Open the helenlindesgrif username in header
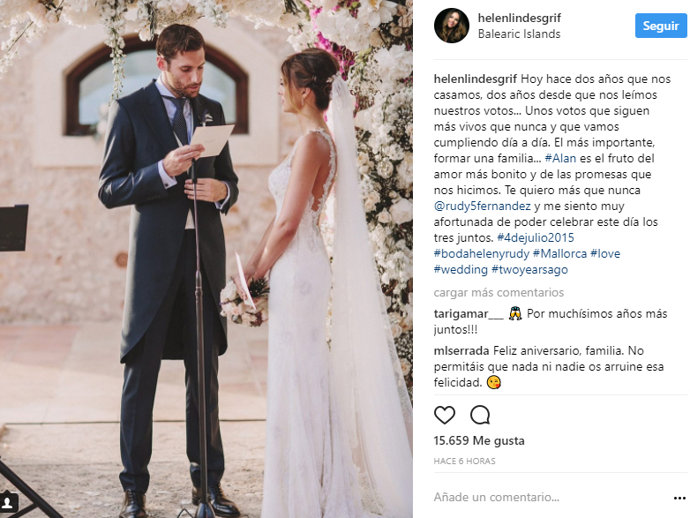The image size is (690, 518). click(x=519, y=18)
